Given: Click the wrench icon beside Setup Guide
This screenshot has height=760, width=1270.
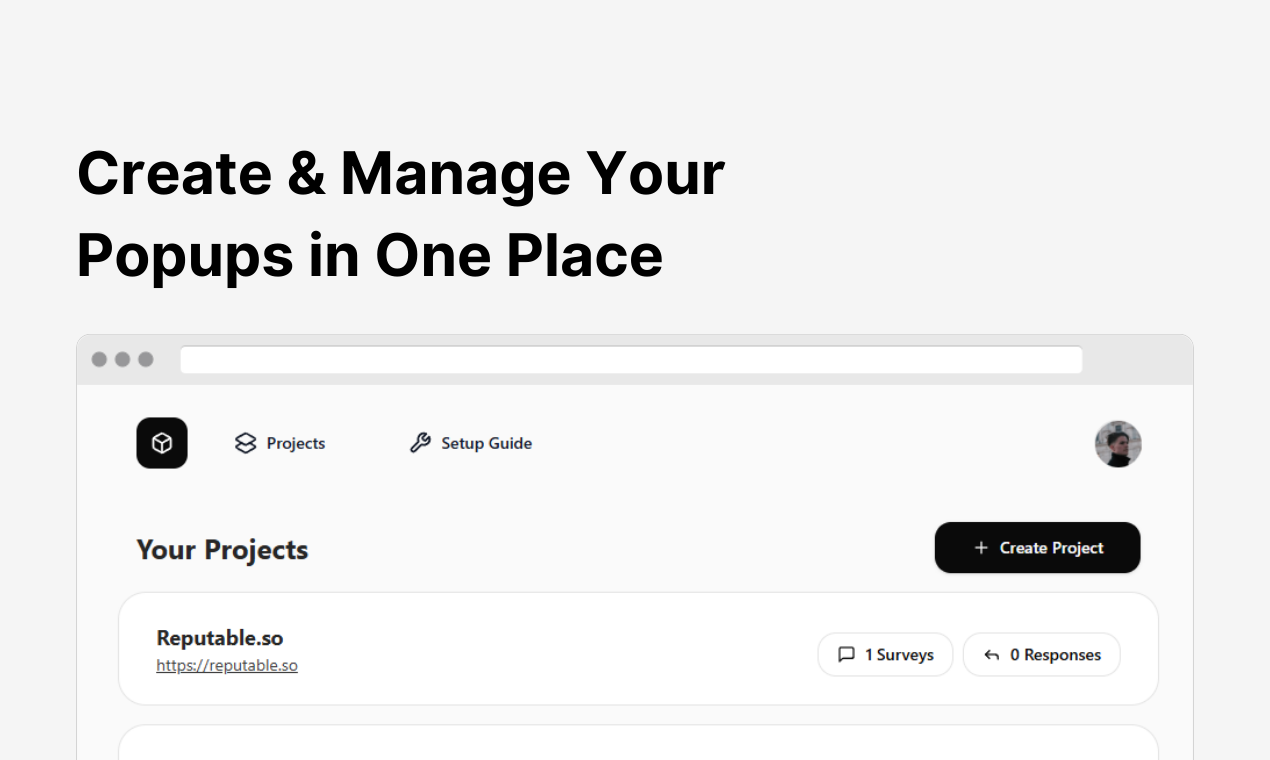Looking at the screenshot, I should coord(420,443).
